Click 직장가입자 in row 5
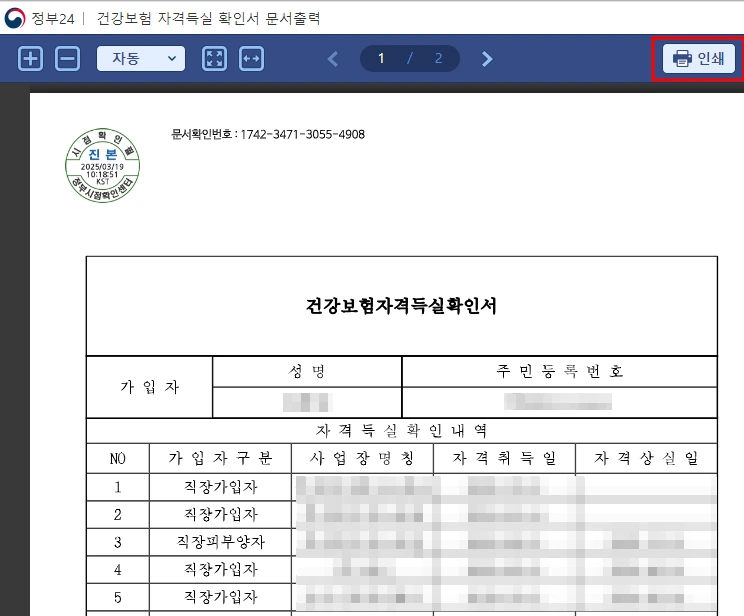 click(x=221, y=597)
